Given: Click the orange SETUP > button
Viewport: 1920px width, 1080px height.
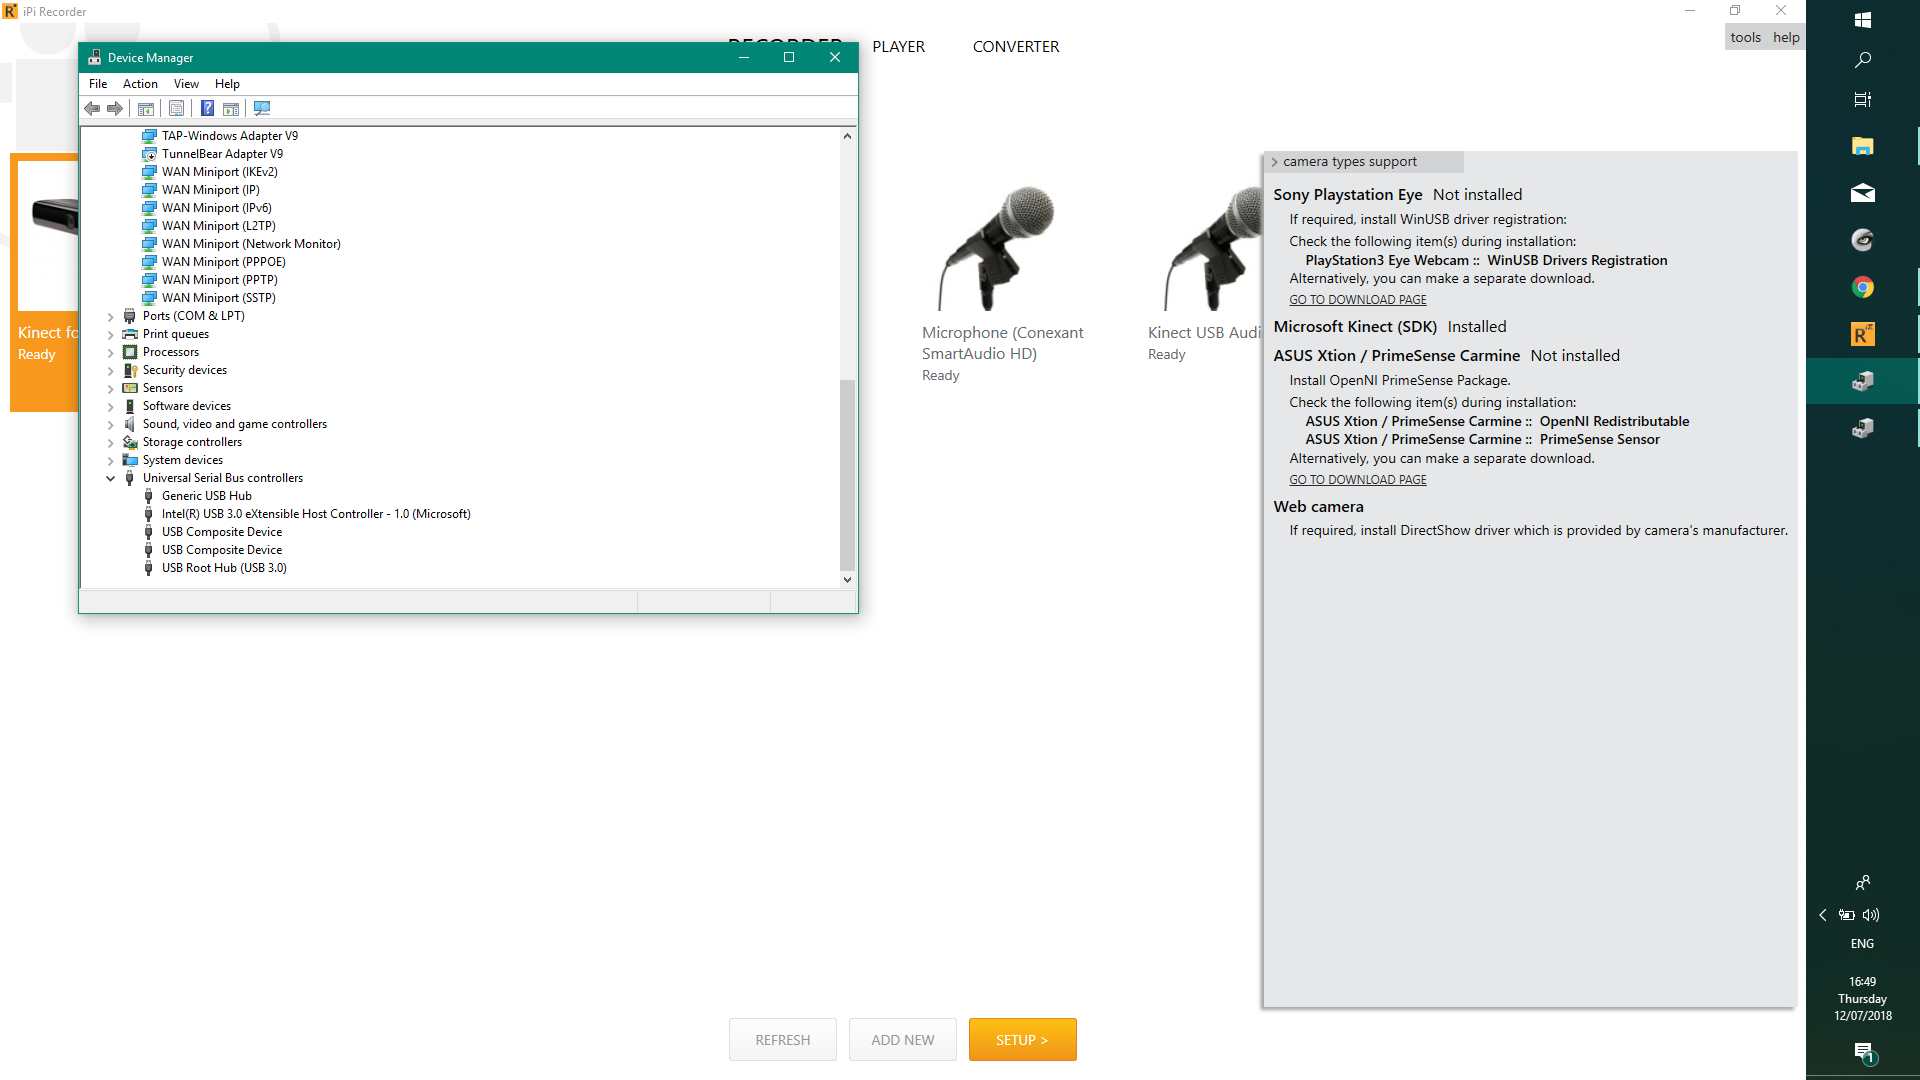Looking at the screenshot, I should tap(1022, 1040).
